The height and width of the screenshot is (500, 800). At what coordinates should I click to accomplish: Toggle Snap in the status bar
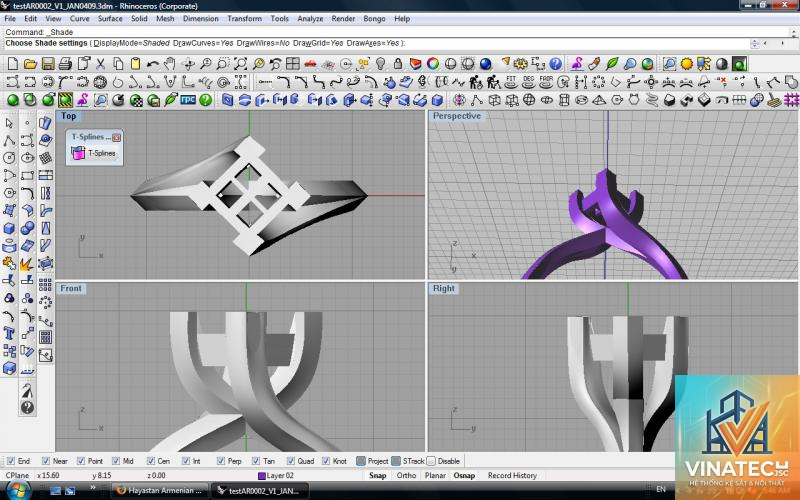tap(378, 475)
